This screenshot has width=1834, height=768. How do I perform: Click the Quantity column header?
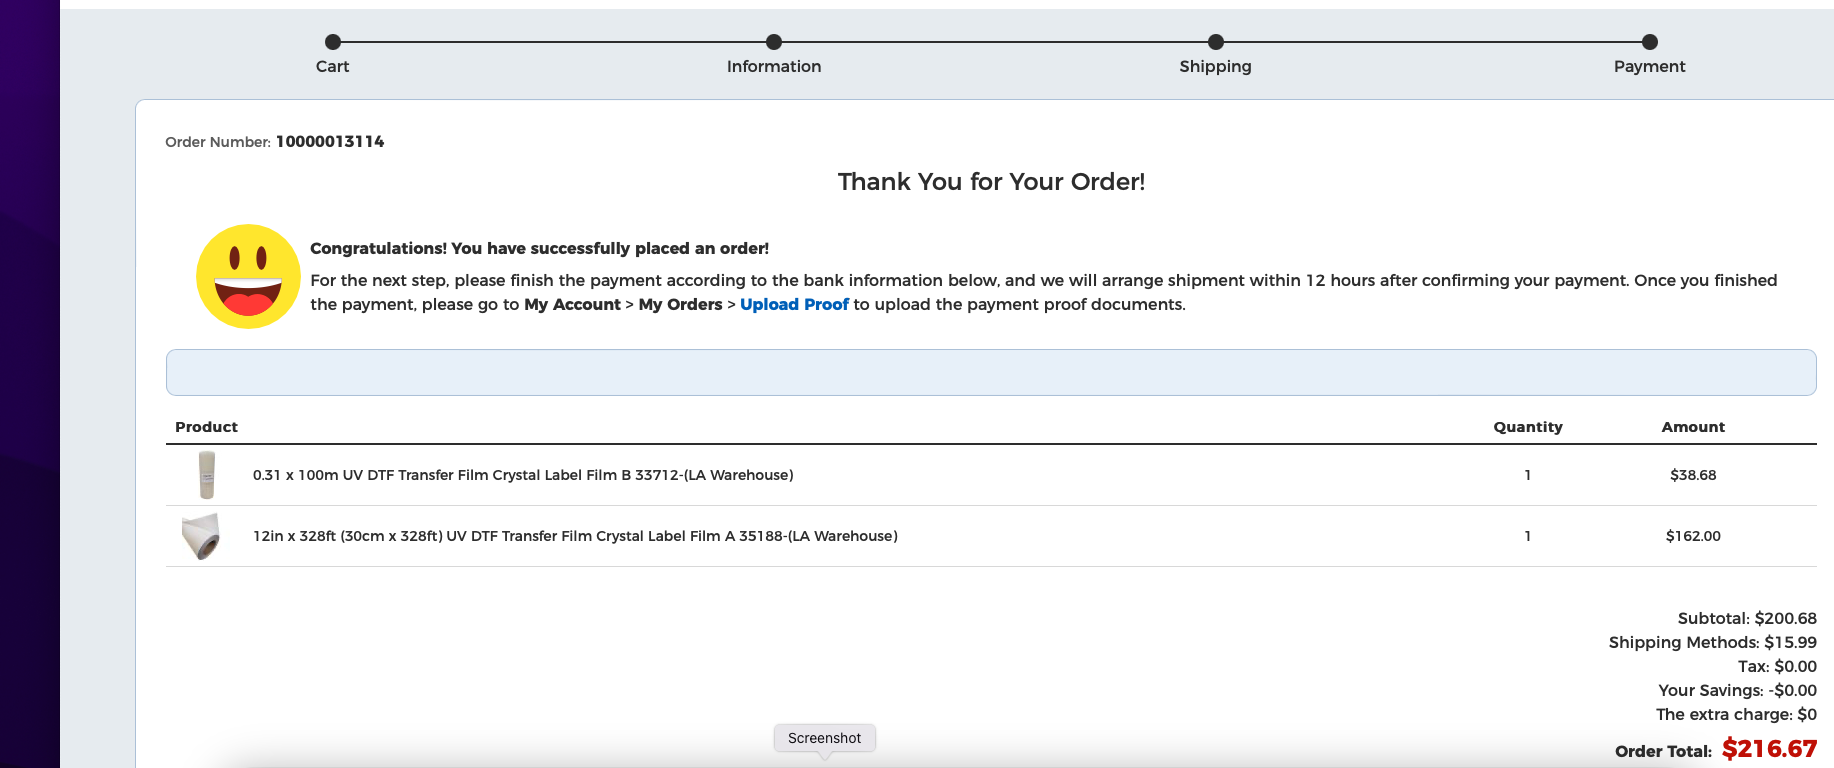1528,427
